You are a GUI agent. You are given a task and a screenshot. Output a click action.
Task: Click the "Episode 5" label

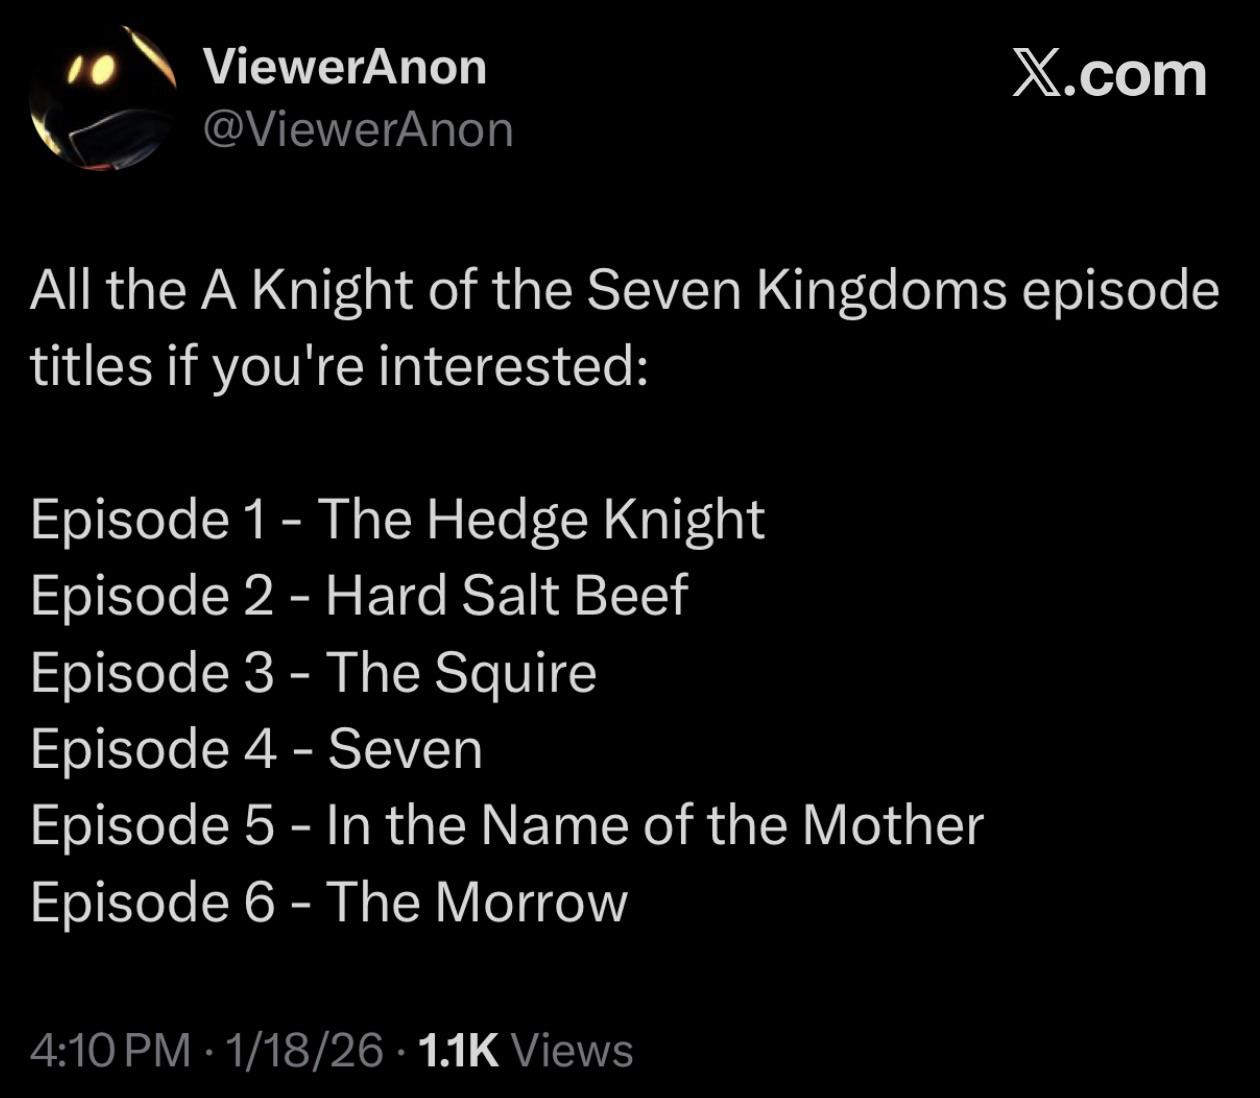(152, 825)
